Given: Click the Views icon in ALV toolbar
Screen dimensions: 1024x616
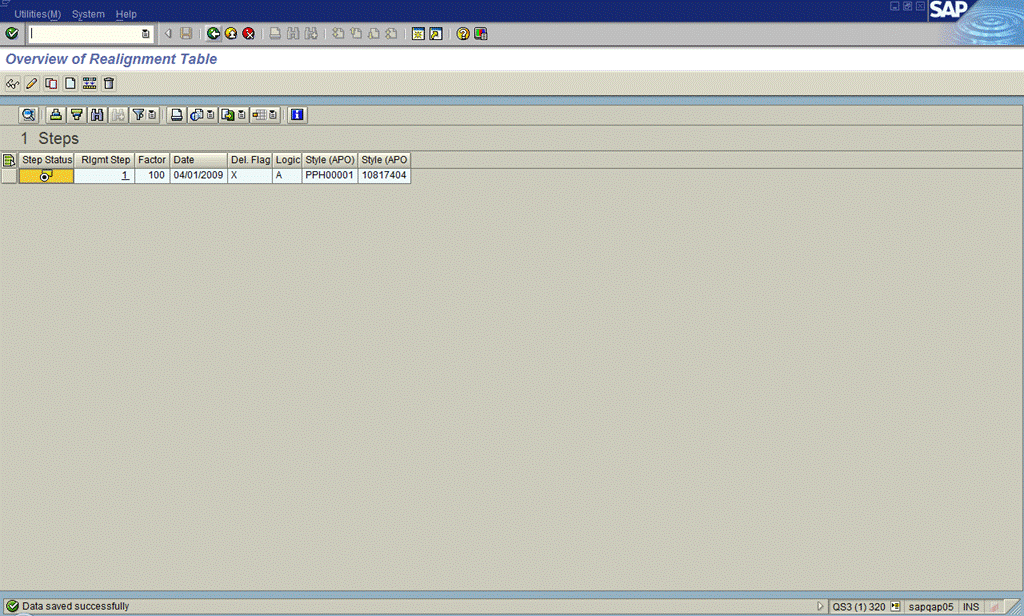Looking at the screenshot, I should pyautogui.click(x=197, y=115).
